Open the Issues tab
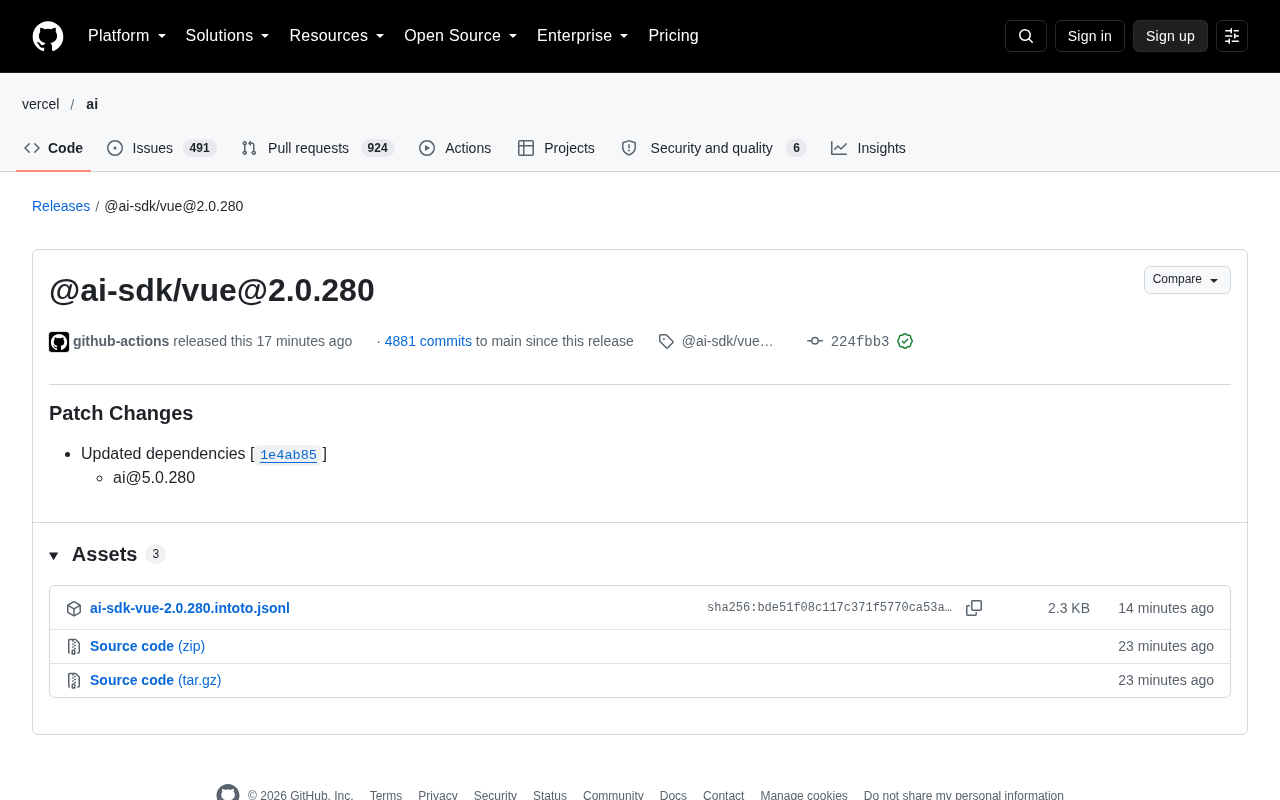This screenshot has width=1280, height=800. 162,148
